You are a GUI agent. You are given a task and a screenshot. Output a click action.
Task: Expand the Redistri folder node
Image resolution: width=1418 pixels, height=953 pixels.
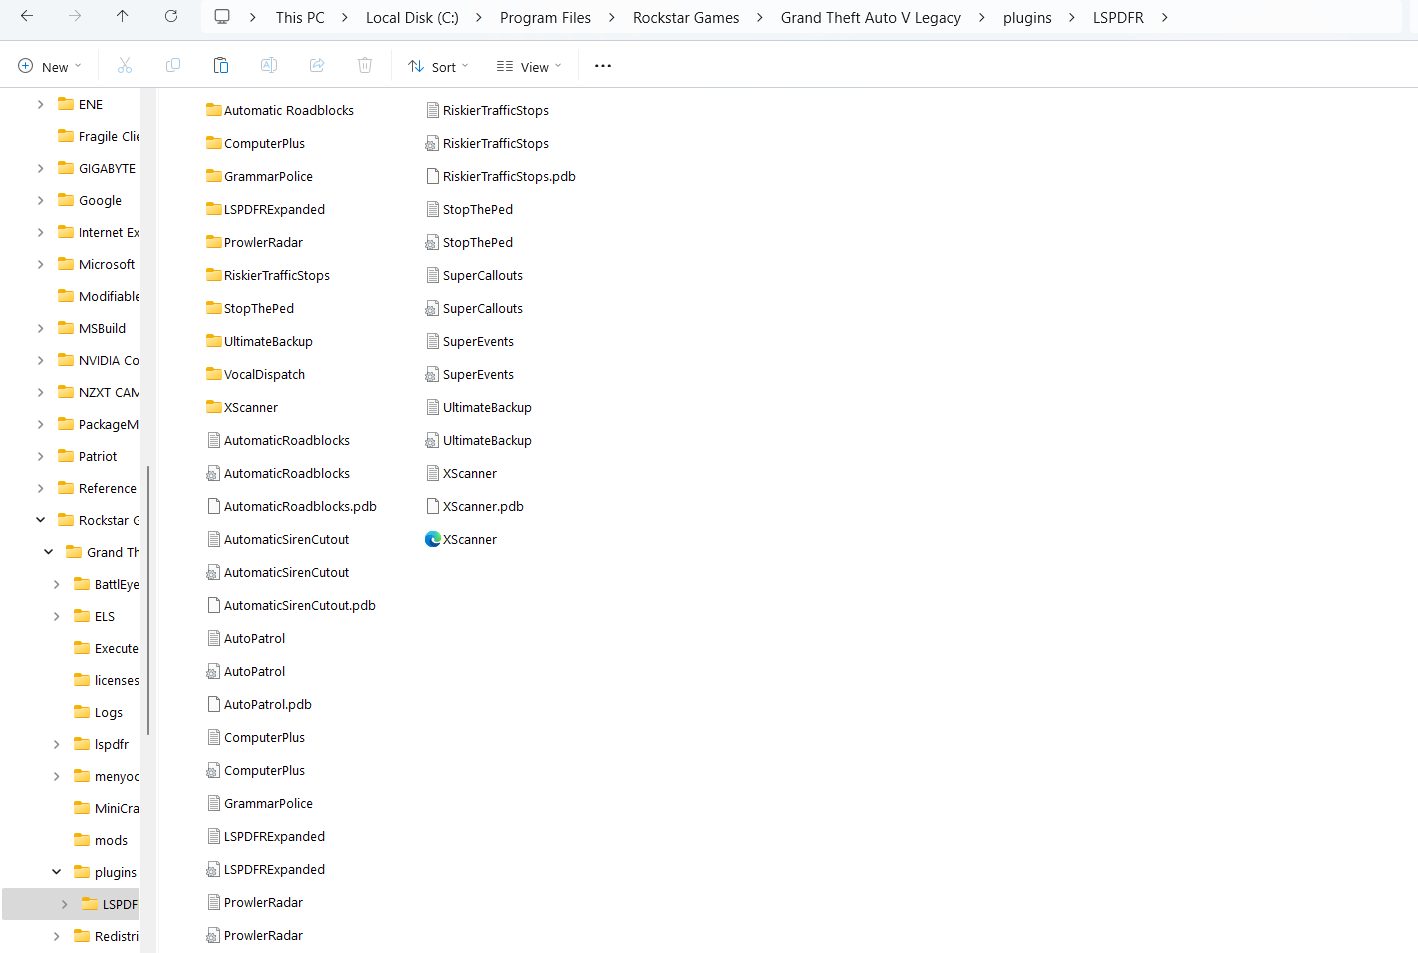[56, 936]
